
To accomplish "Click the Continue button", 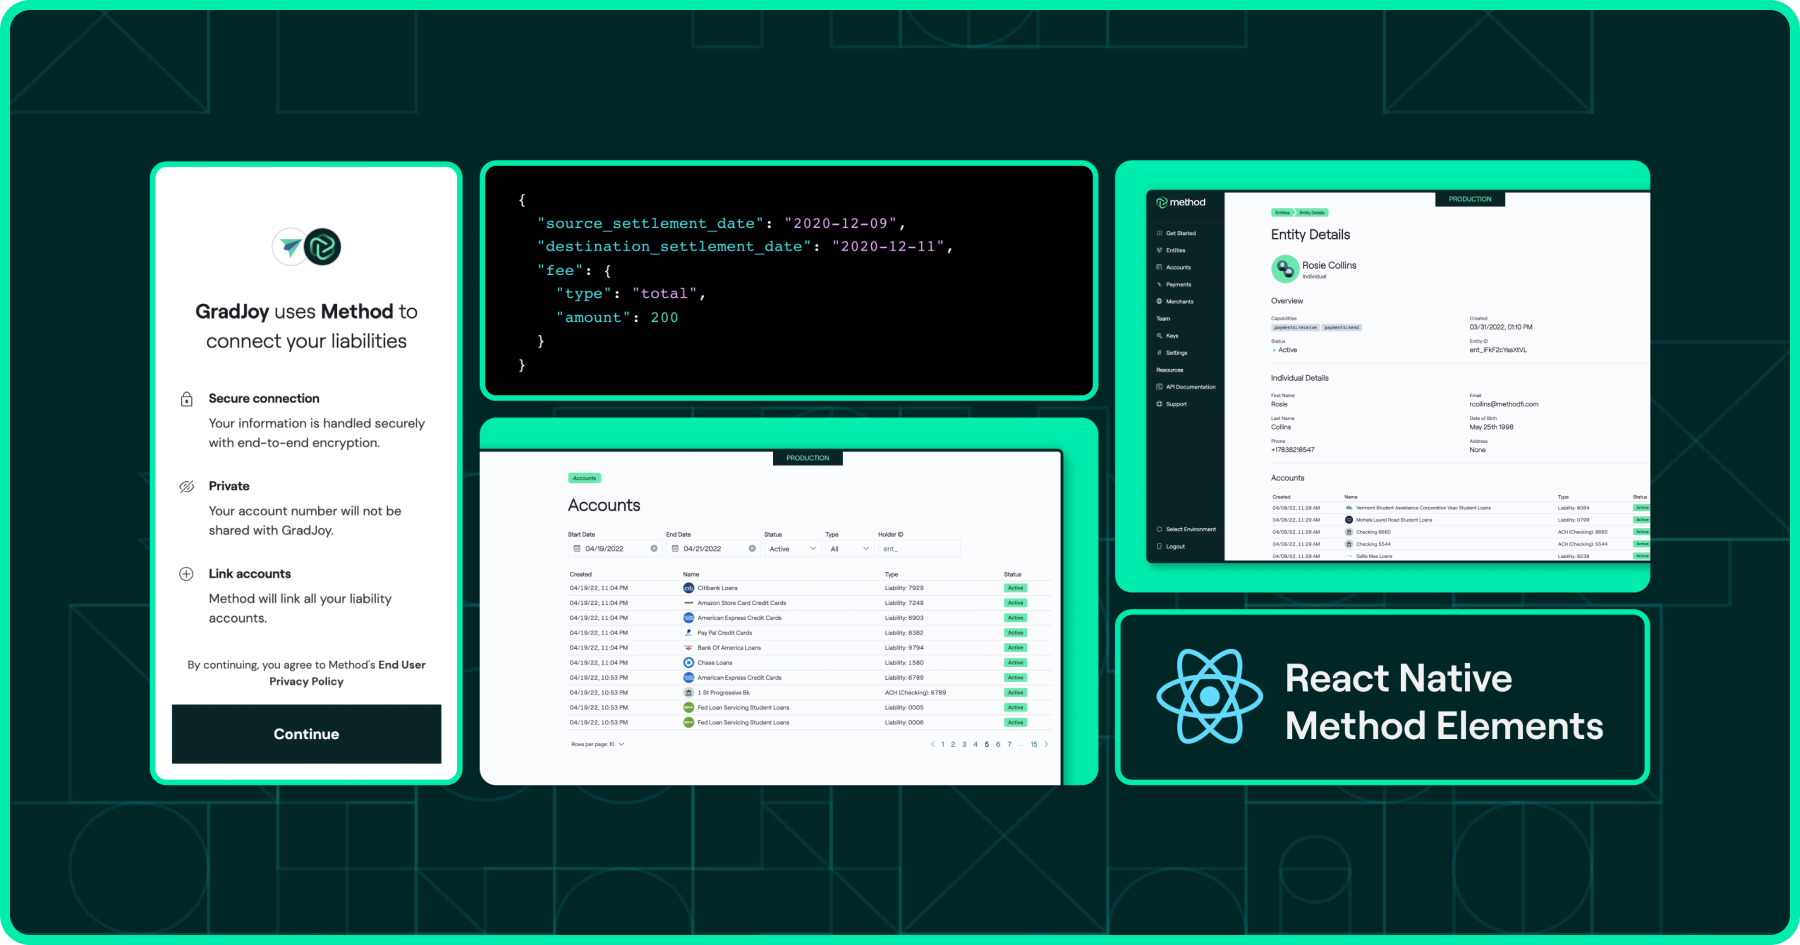I will [x=307, y=734].
